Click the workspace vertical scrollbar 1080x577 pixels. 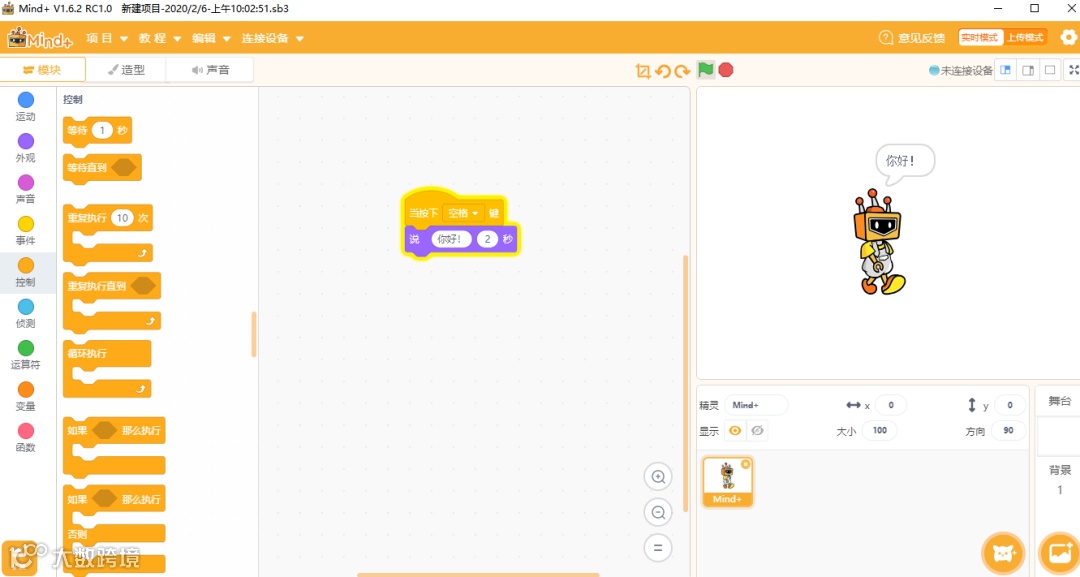(x=685, y=383)
